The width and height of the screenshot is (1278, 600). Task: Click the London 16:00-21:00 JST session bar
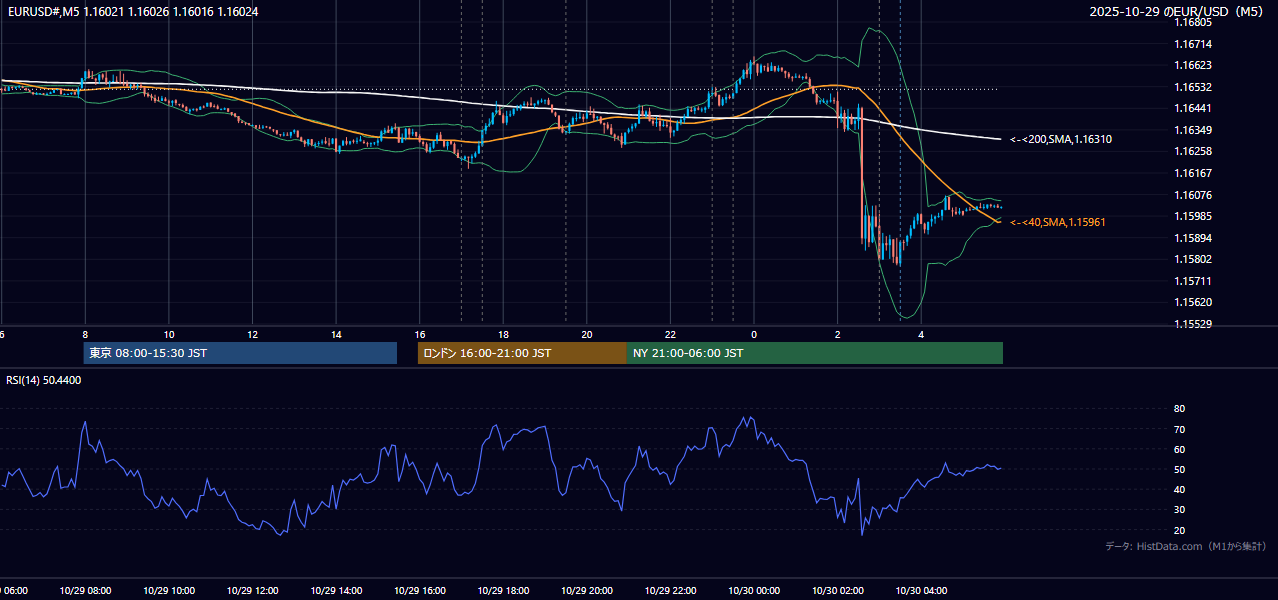(x=522, y=353)
